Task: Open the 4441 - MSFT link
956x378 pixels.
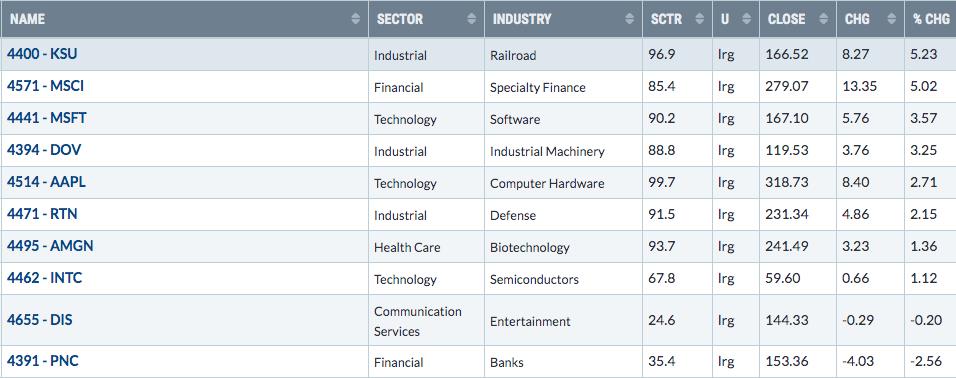Action: click(x=46, y=118)
